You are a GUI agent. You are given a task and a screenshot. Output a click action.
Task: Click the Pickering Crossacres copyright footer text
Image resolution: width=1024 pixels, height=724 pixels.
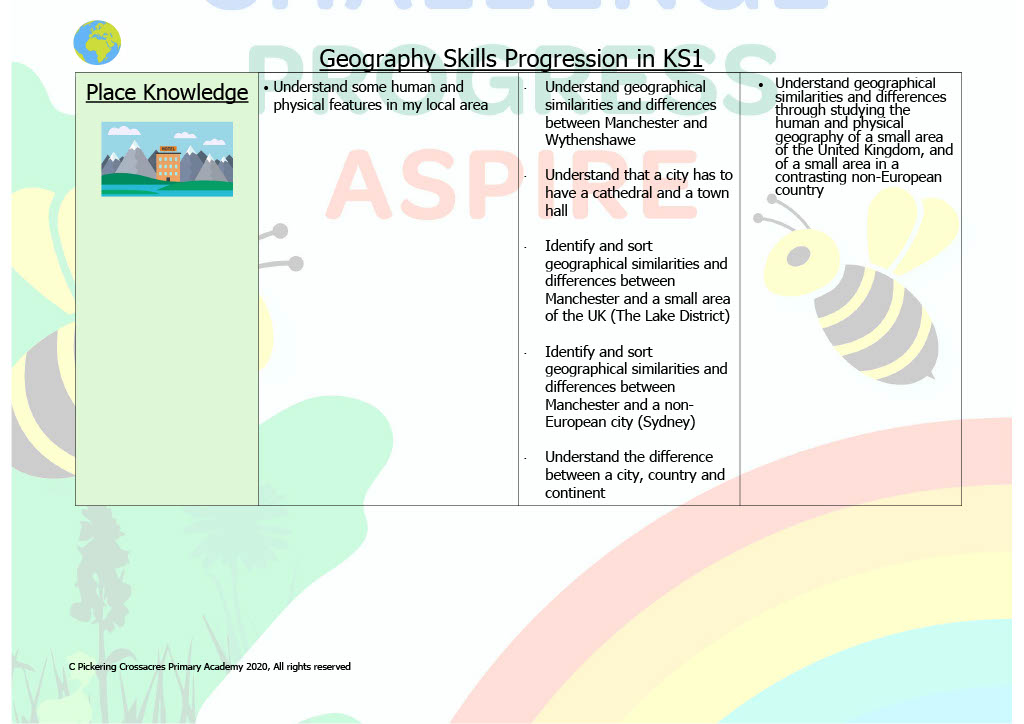(210, 667)
